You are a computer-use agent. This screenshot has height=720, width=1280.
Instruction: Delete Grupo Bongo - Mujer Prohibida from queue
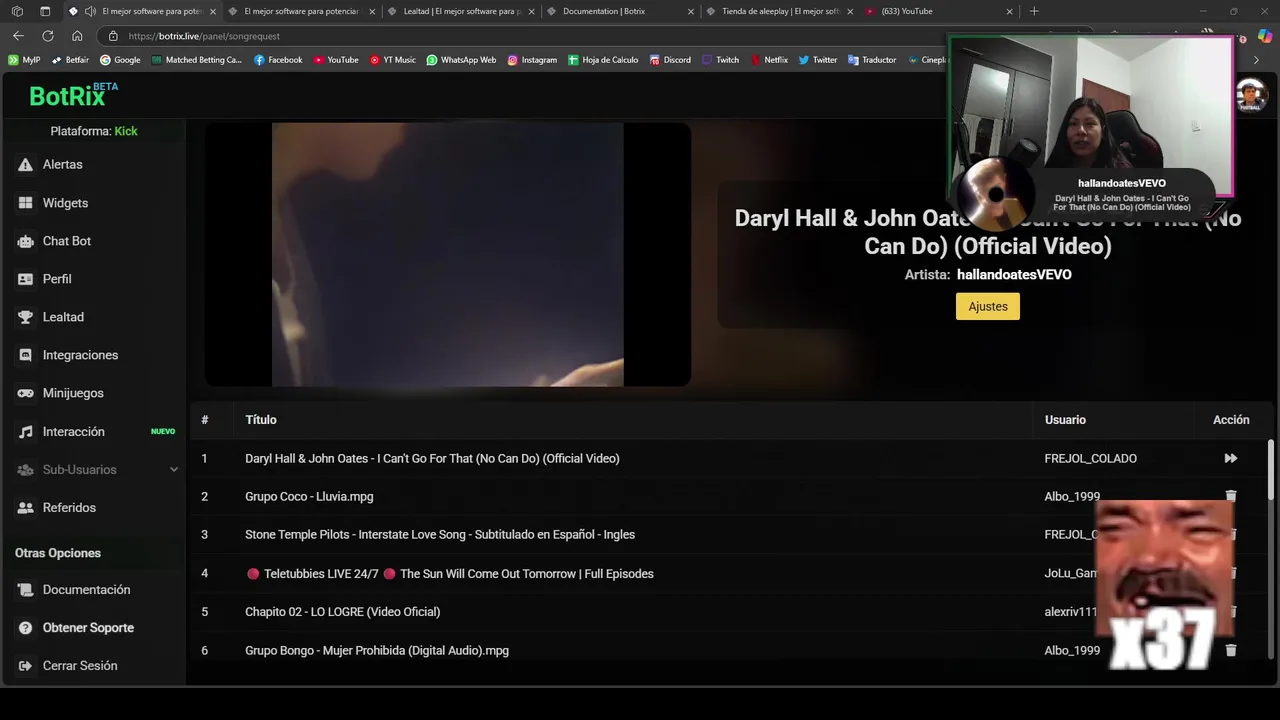[x=1231, y=650]
